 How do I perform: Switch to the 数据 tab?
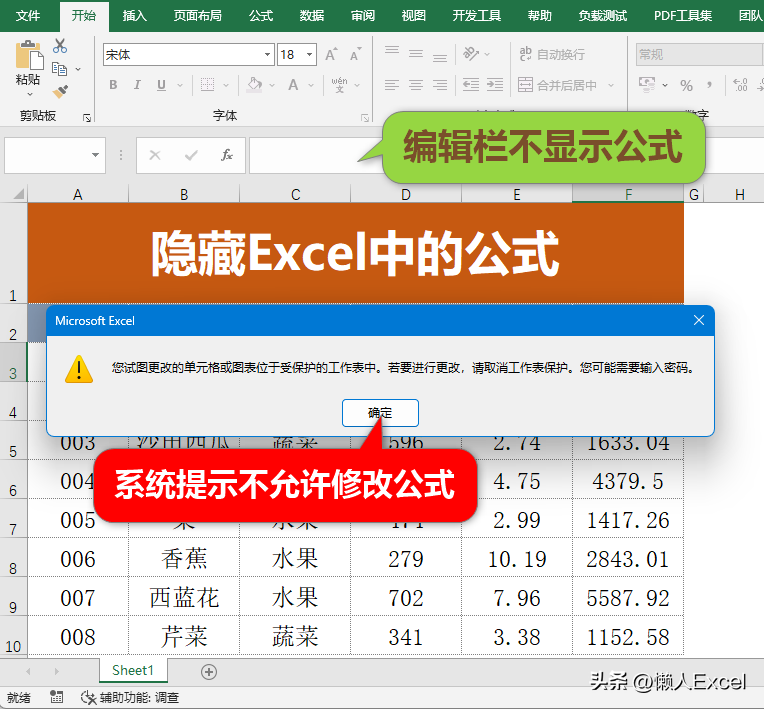click(x=312, y=16)
